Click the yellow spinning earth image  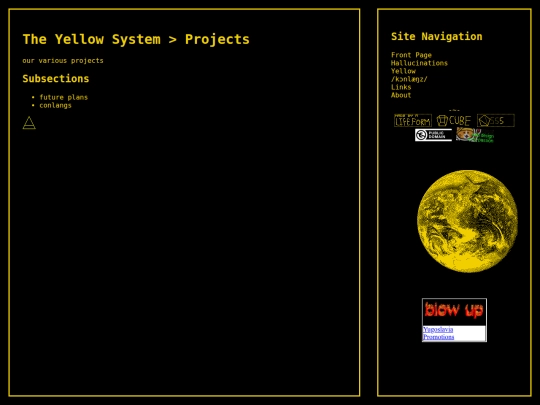click(467, 221)
